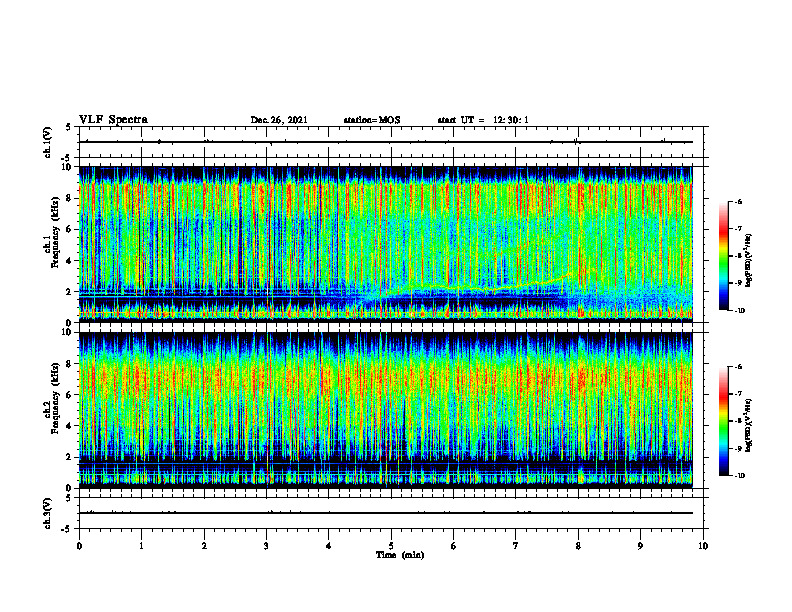The image size is (792, 612).
Task: Click the "-6" label on ch.1 color bar
Action: click(x=739, y=201)
